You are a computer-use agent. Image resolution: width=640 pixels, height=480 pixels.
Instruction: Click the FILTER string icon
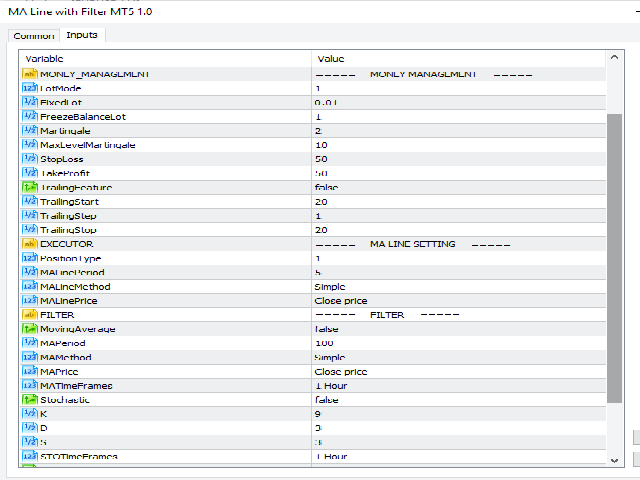pos(29,315)
